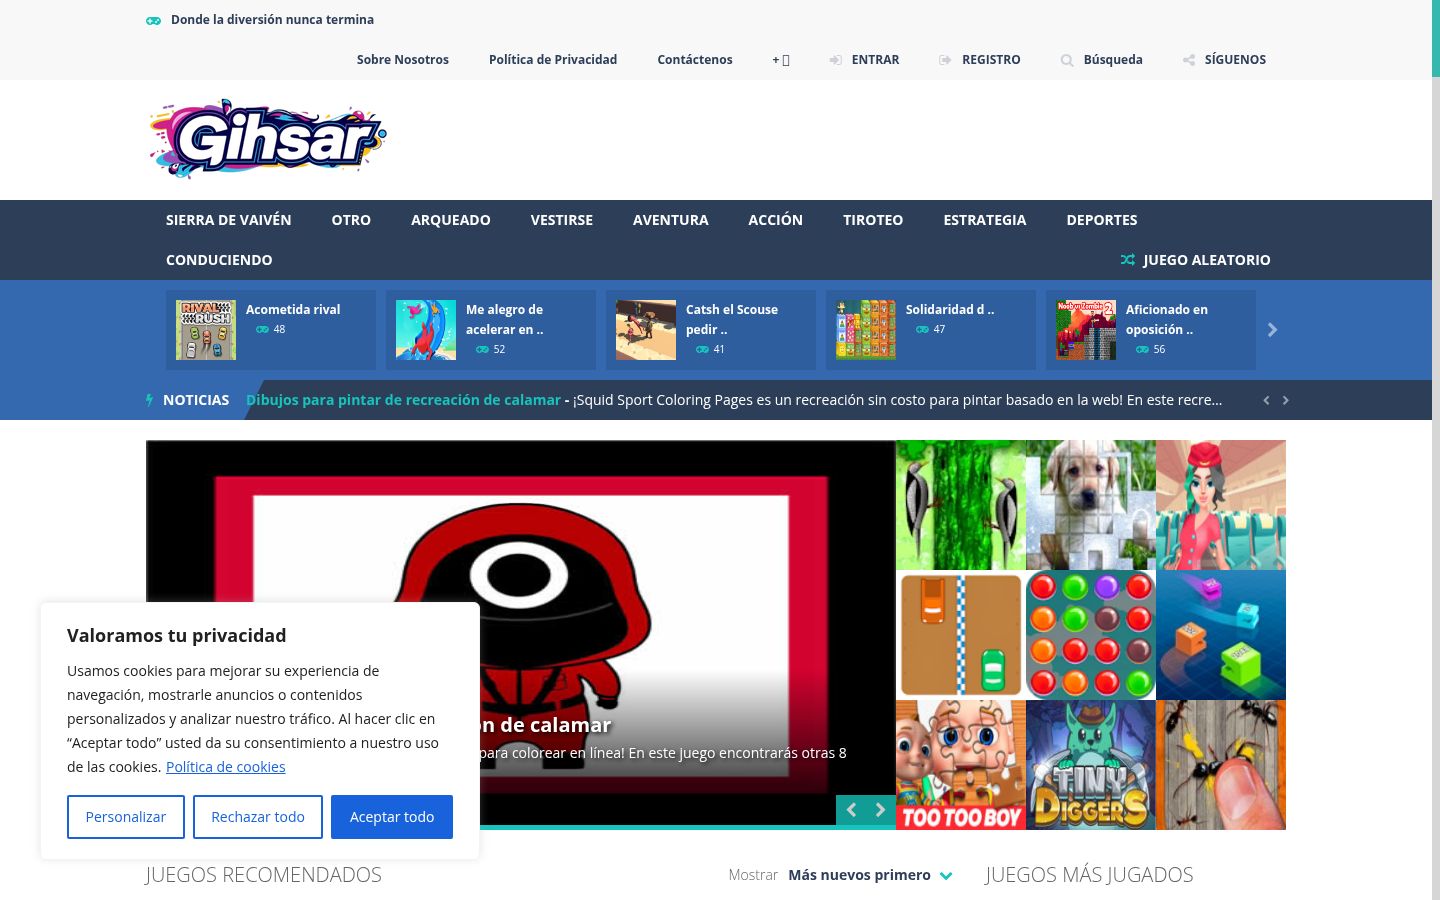
Task: Open the car parking game tile
Action: tap(961, 635)
